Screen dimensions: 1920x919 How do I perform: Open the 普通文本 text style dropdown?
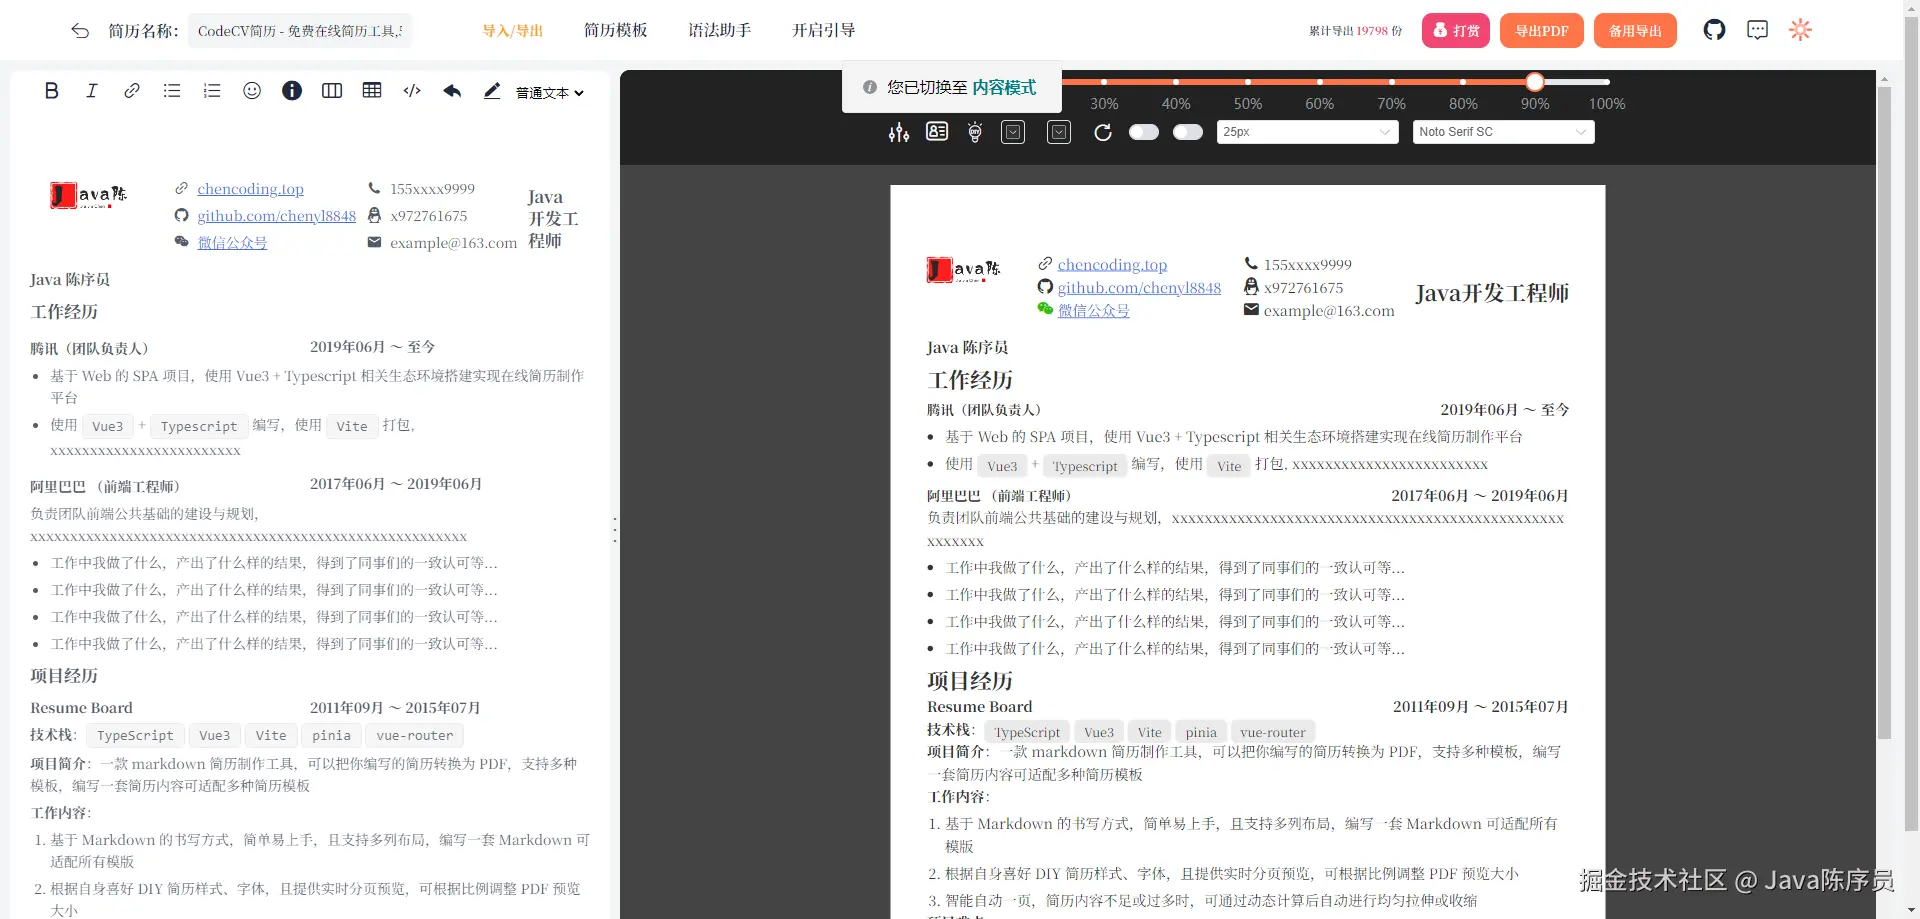tap(549, 93)
